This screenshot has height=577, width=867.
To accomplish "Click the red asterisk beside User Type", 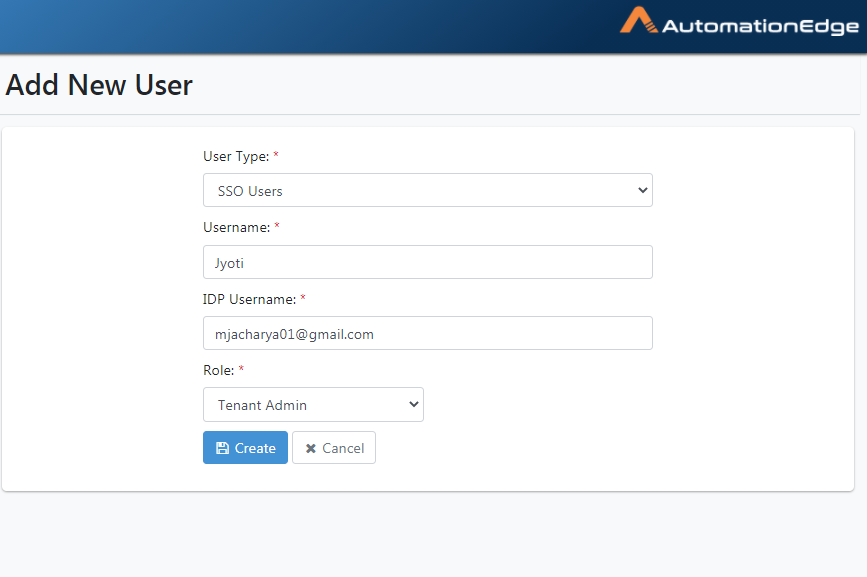I will (x=276, y=155).
